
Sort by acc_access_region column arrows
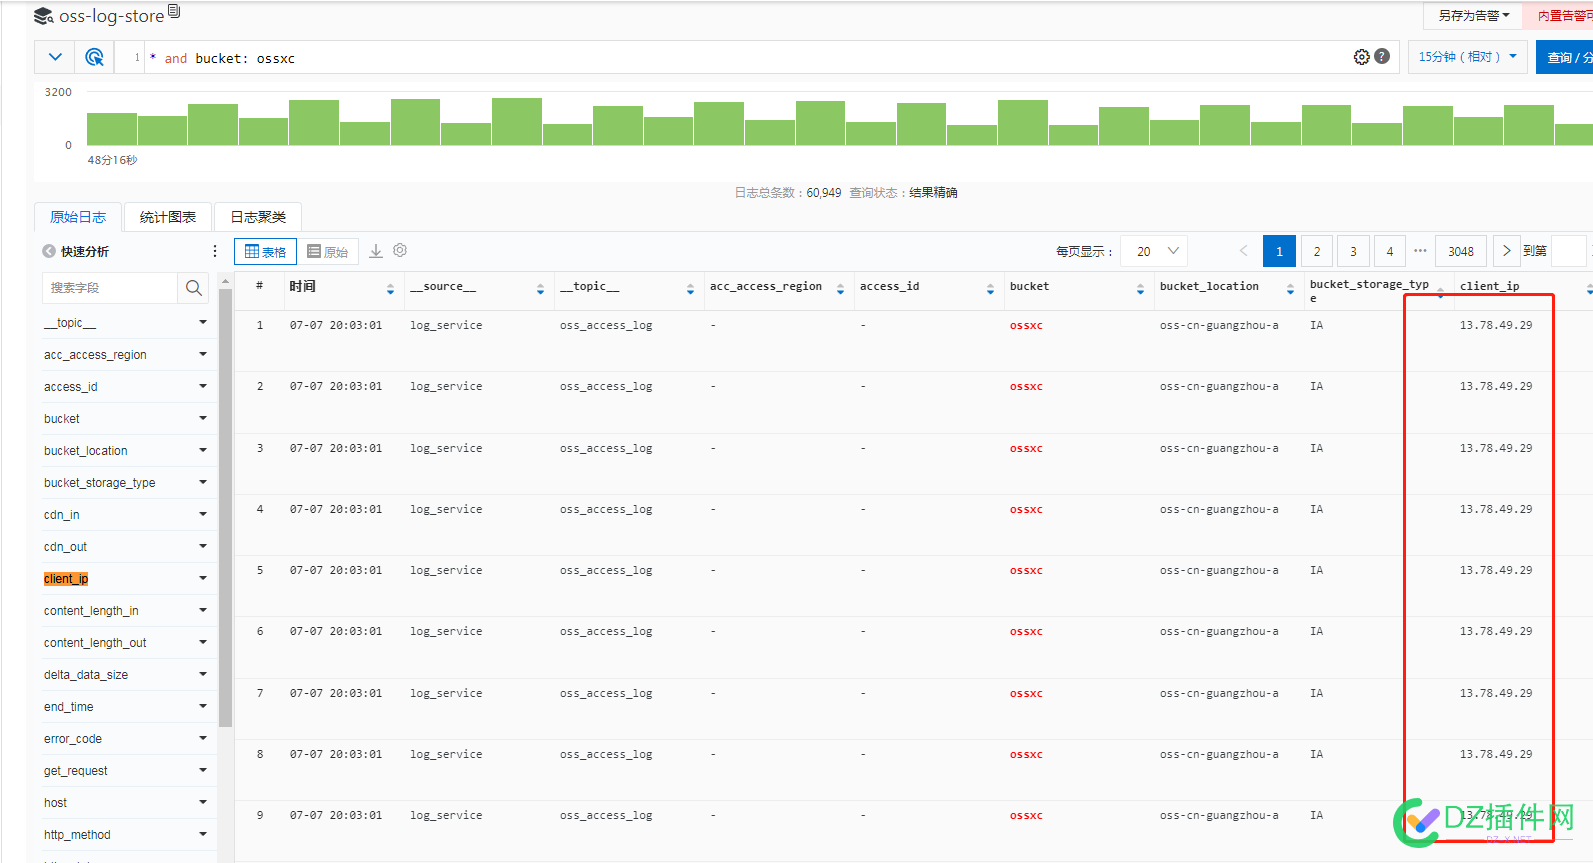[x=840, y=289]
